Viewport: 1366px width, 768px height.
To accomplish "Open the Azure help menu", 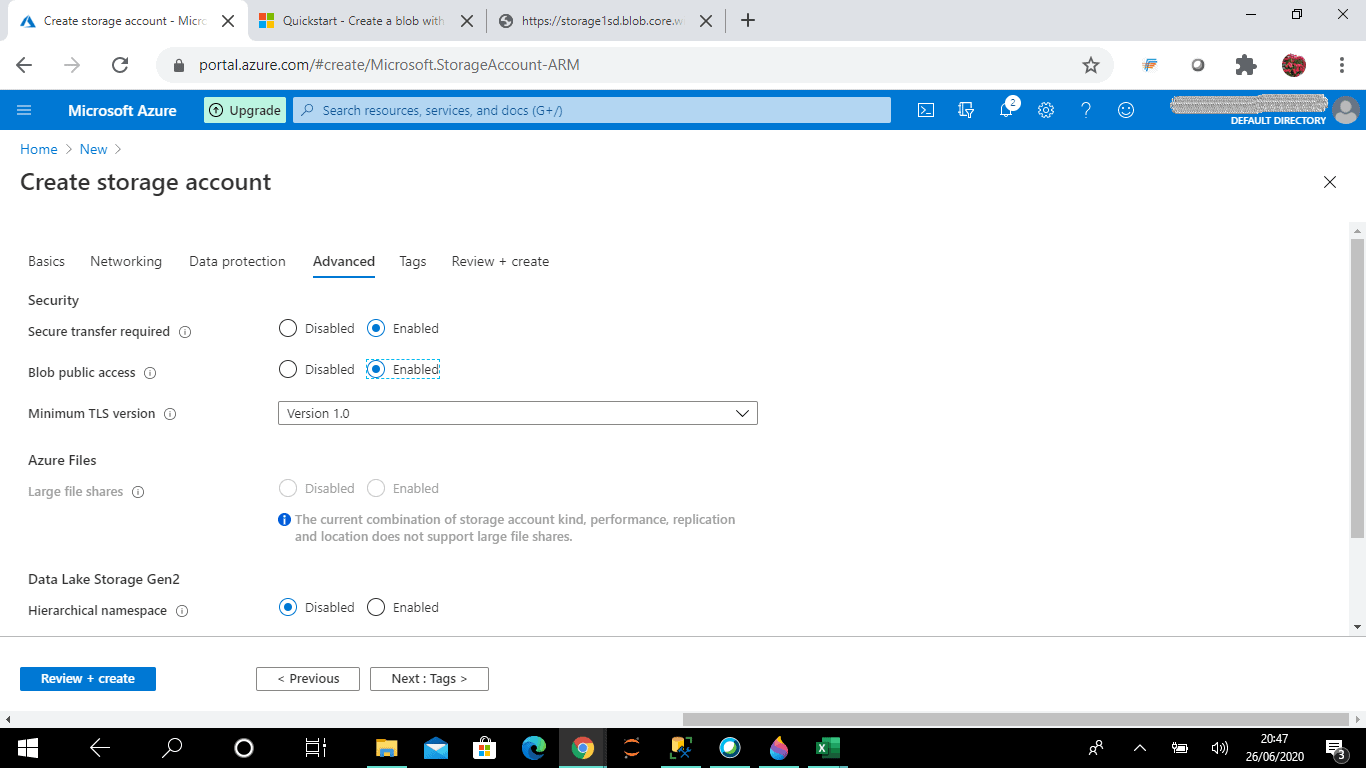I will click(1086, 110).
